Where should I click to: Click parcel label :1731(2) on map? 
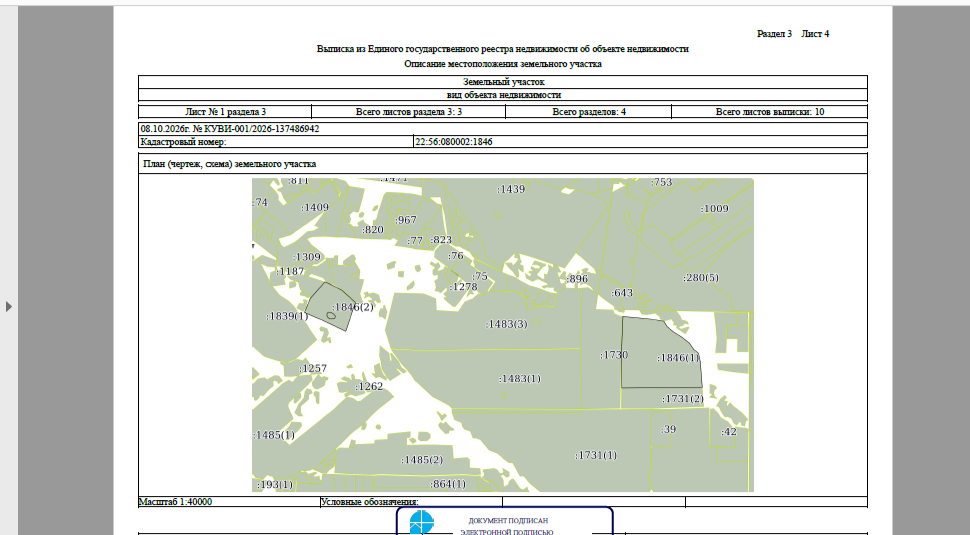[682, 399]
